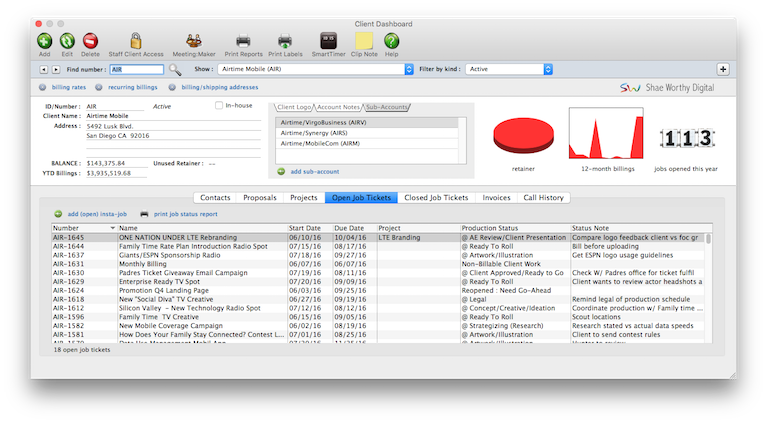The image size is (767, 423).
Task: Click the magnifying glass search icon
Action: click(175, 70)
